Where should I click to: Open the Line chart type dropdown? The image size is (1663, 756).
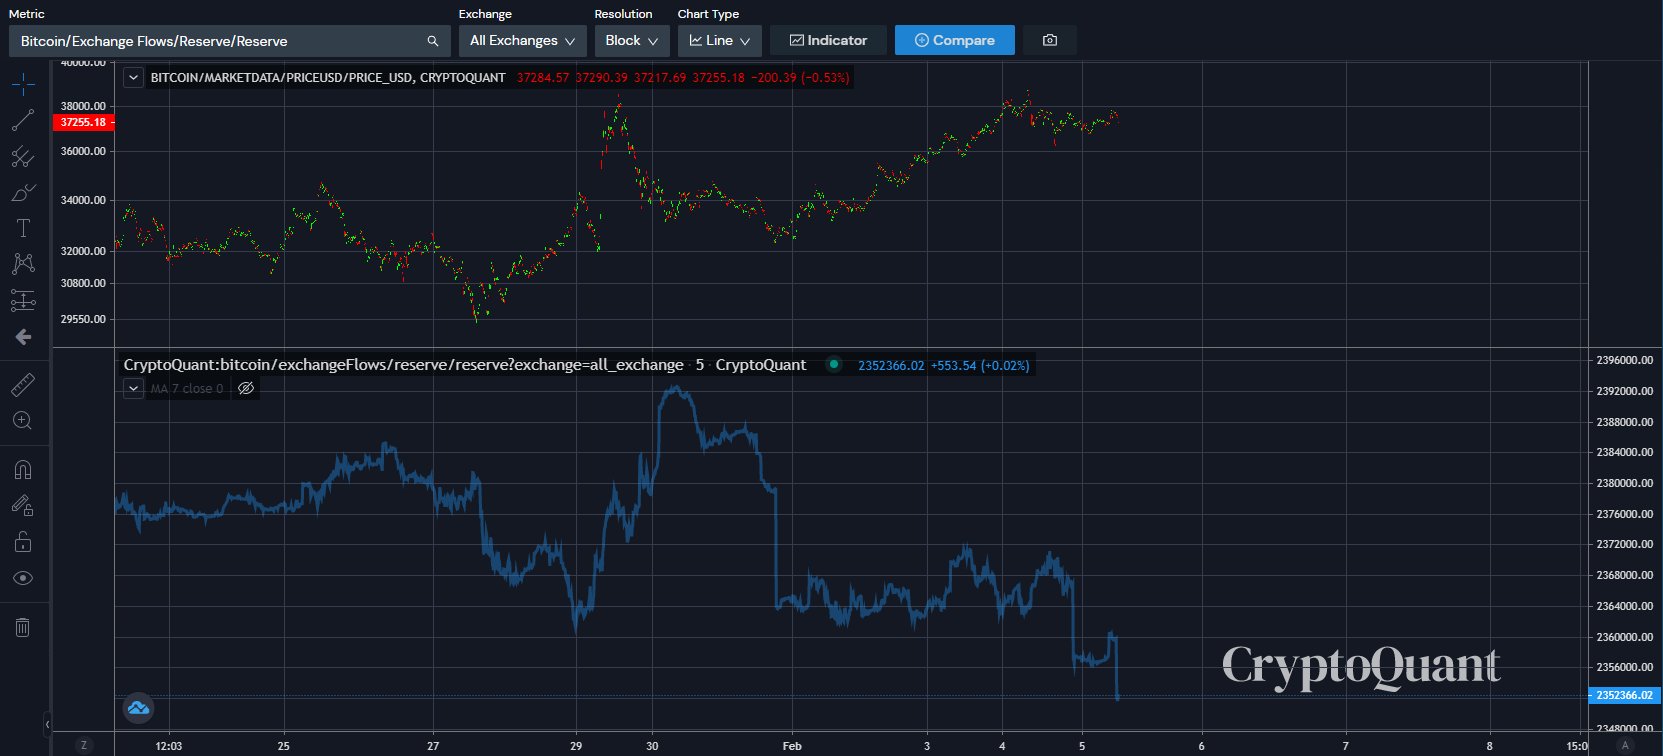coord(720,40)
